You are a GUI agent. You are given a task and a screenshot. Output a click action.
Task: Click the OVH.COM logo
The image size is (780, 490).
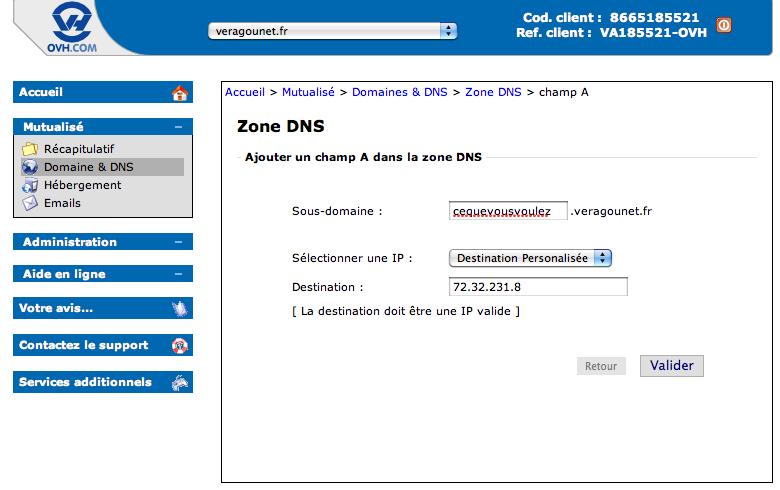click(x=72, y=27)
